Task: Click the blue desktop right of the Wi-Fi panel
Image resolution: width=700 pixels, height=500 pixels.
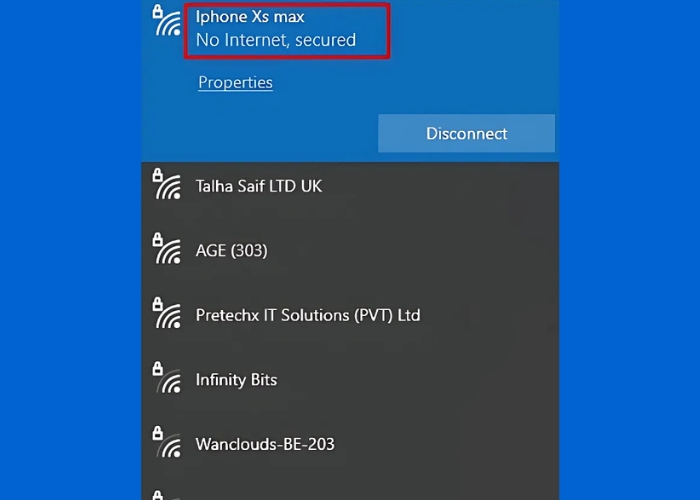Action: click(x=630, y=250)
